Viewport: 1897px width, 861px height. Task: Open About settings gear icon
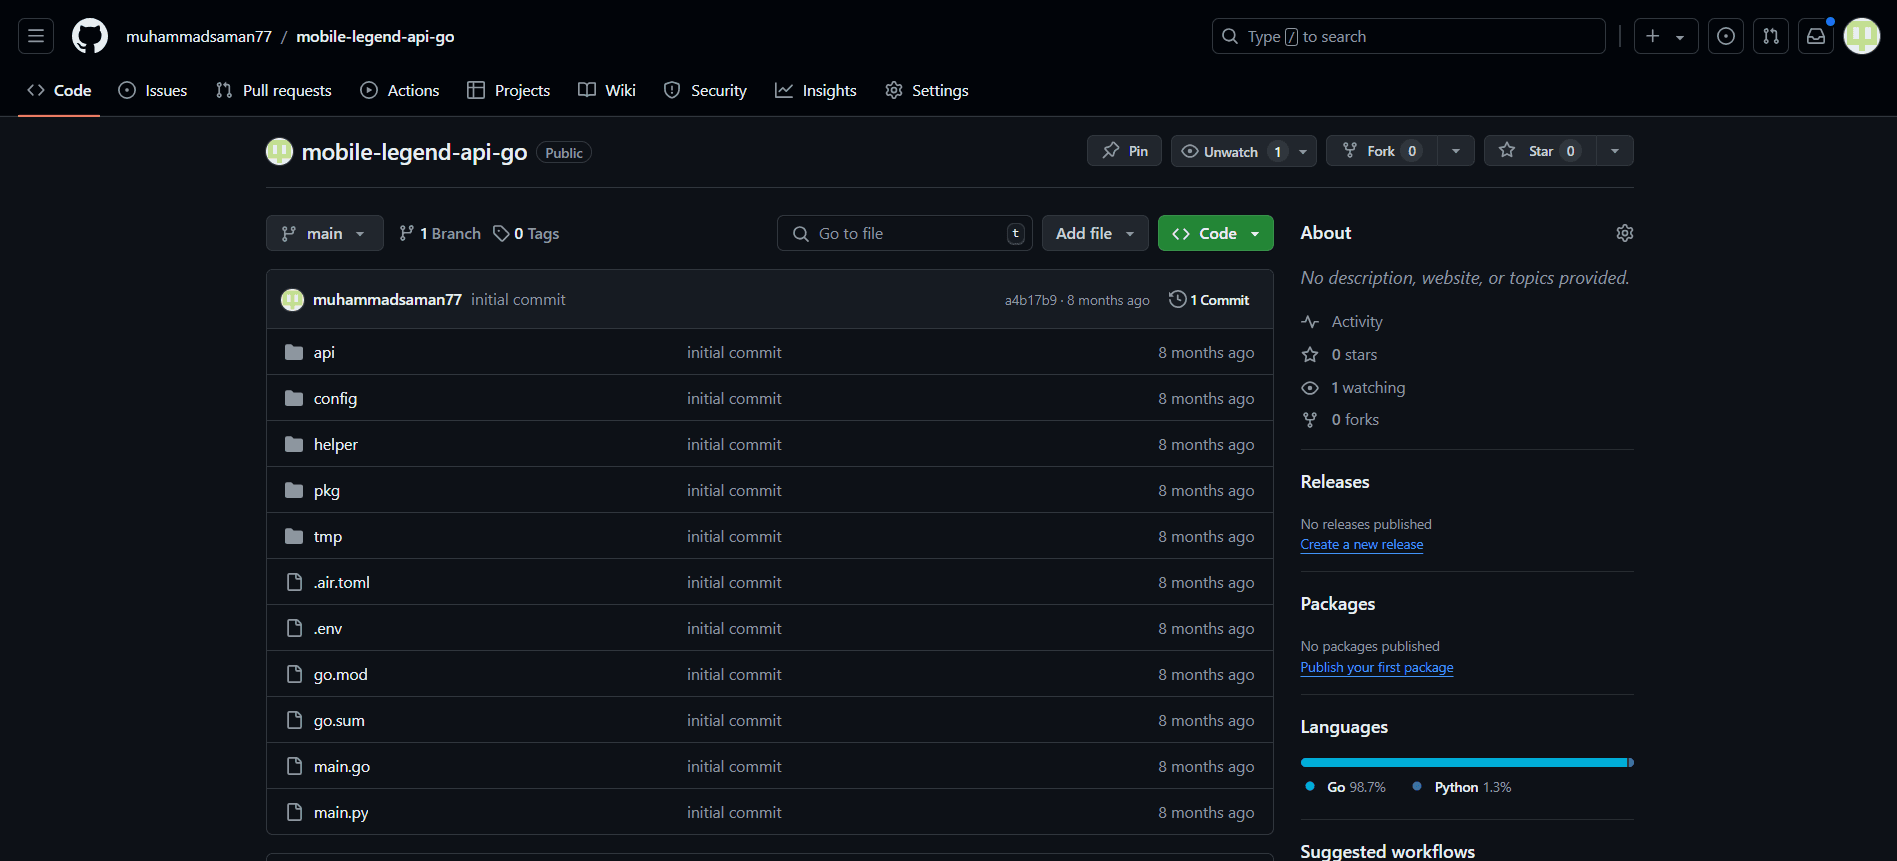click(x=1624, y=233)
